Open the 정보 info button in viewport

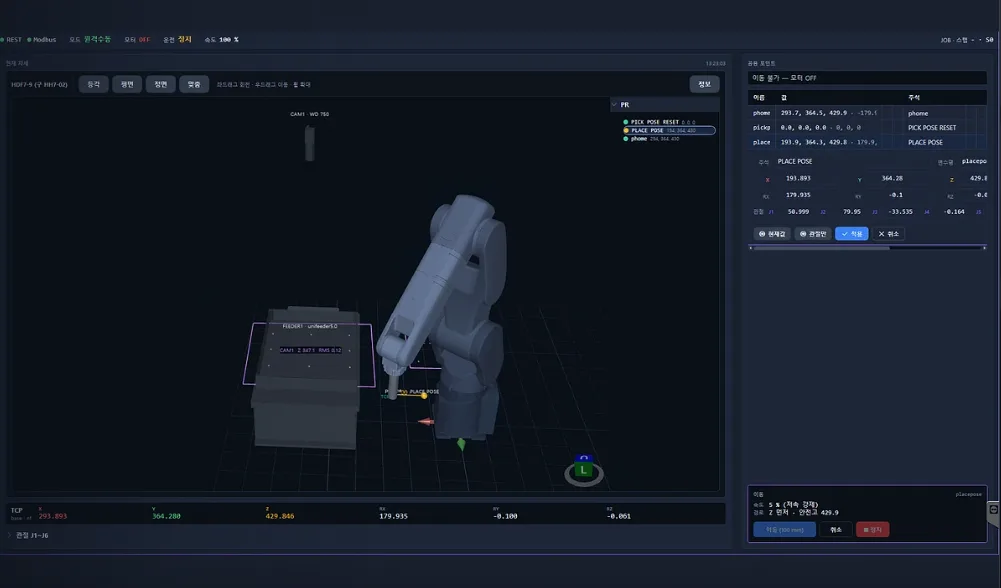[x=704, y=84]
